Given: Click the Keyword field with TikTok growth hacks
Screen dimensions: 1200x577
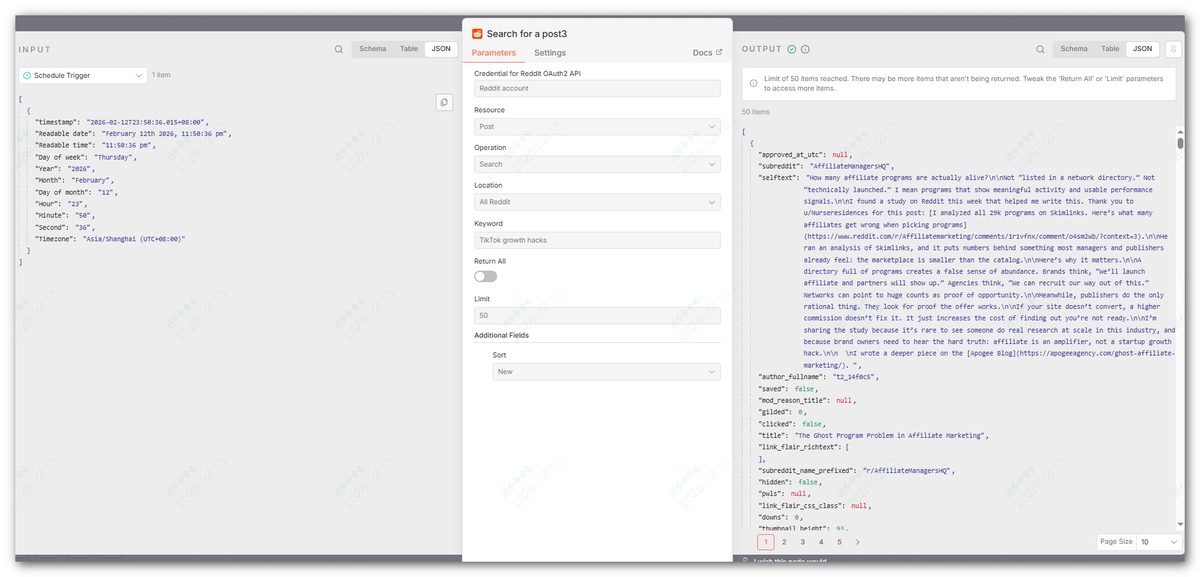Looking at the screenshot, I should tap(597, 240).
